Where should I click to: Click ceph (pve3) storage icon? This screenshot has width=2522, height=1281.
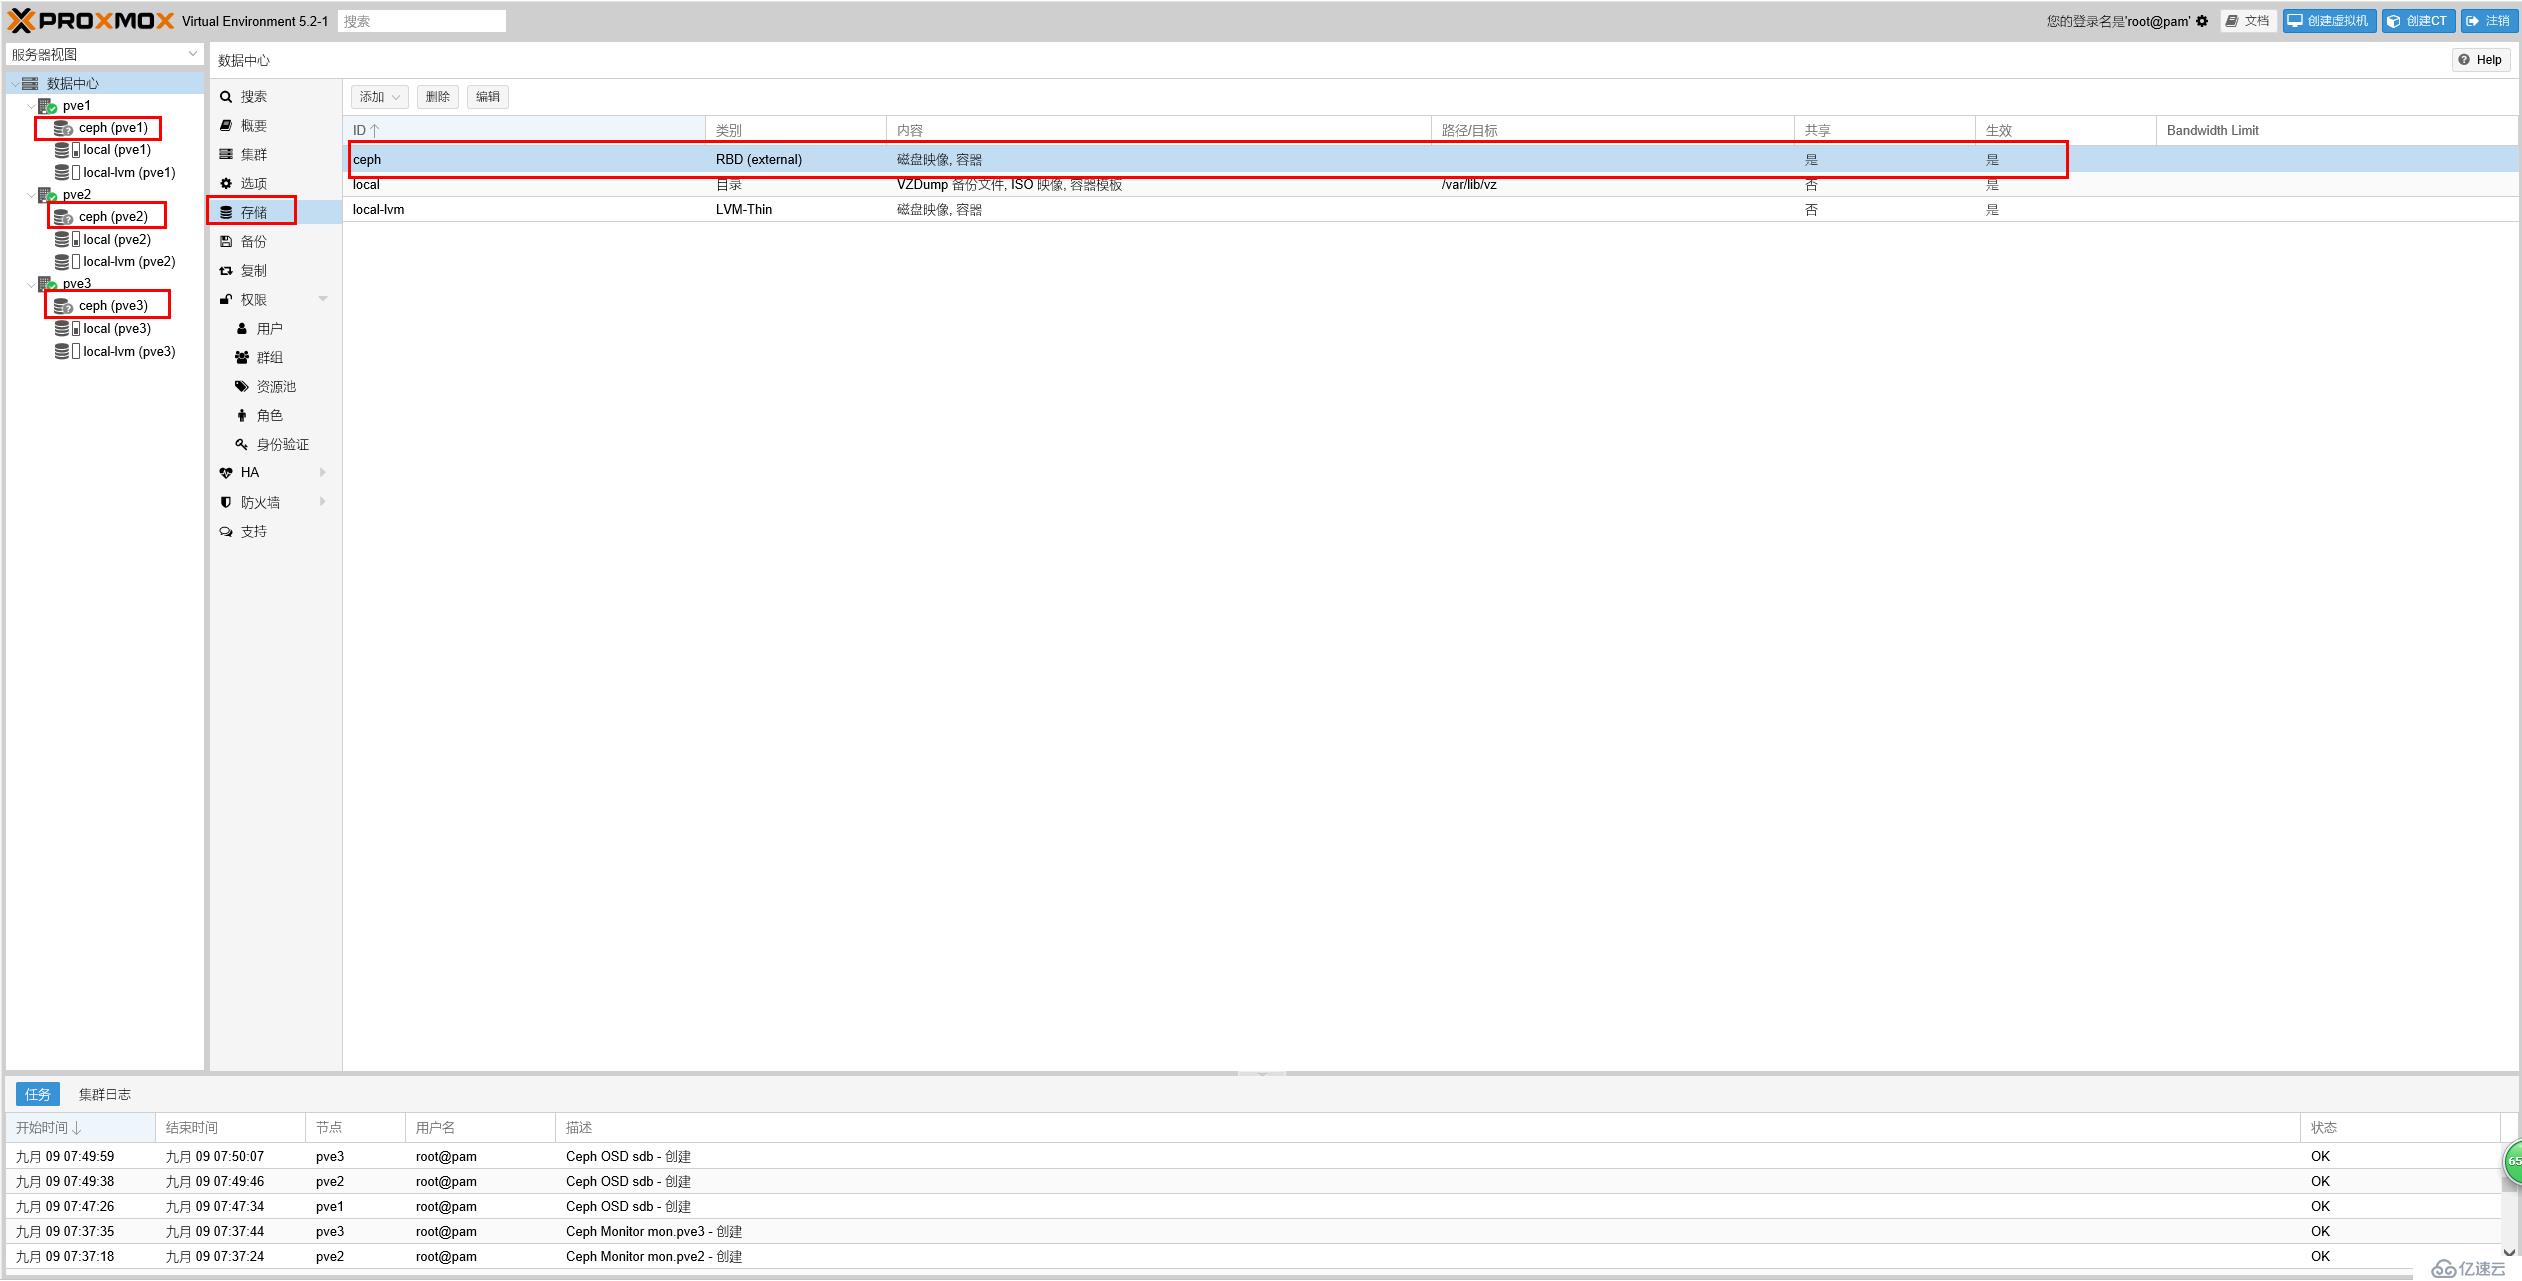click(x=63, y=306)
